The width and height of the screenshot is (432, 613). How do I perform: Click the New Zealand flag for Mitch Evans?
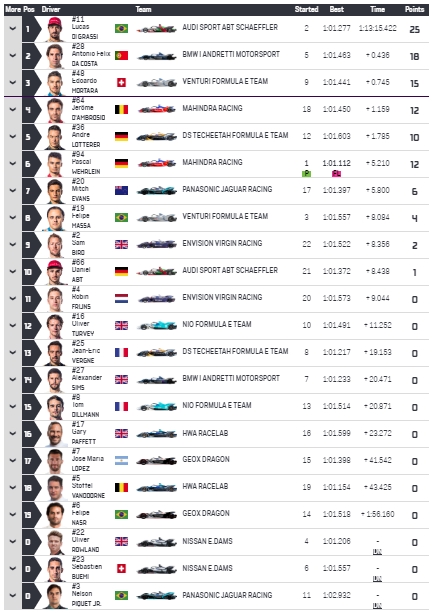click(x=121, y=190)
